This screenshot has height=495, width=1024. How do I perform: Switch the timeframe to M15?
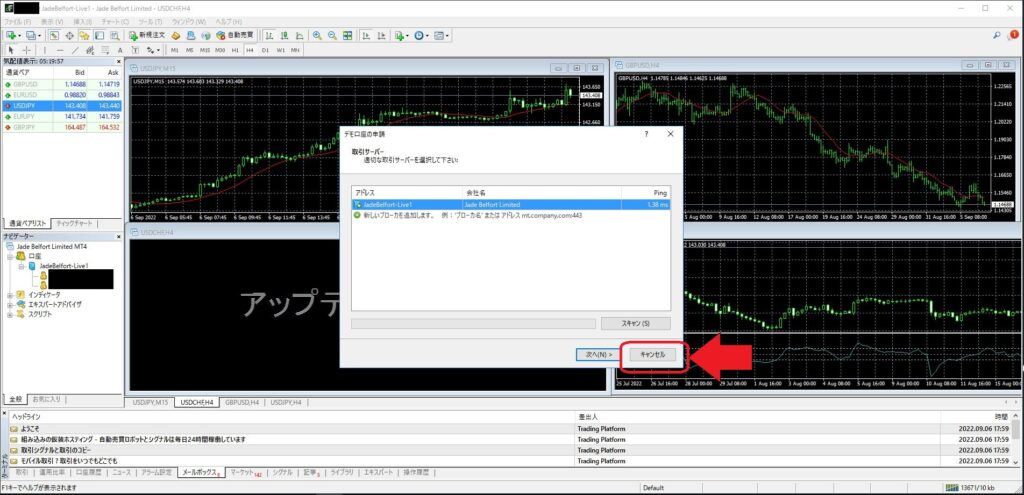coord(204,50)
